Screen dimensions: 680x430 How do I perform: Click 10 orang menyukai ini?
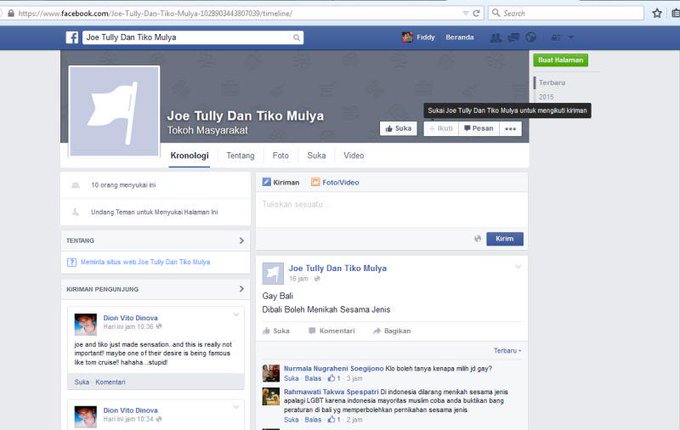(x=123, y=185)
